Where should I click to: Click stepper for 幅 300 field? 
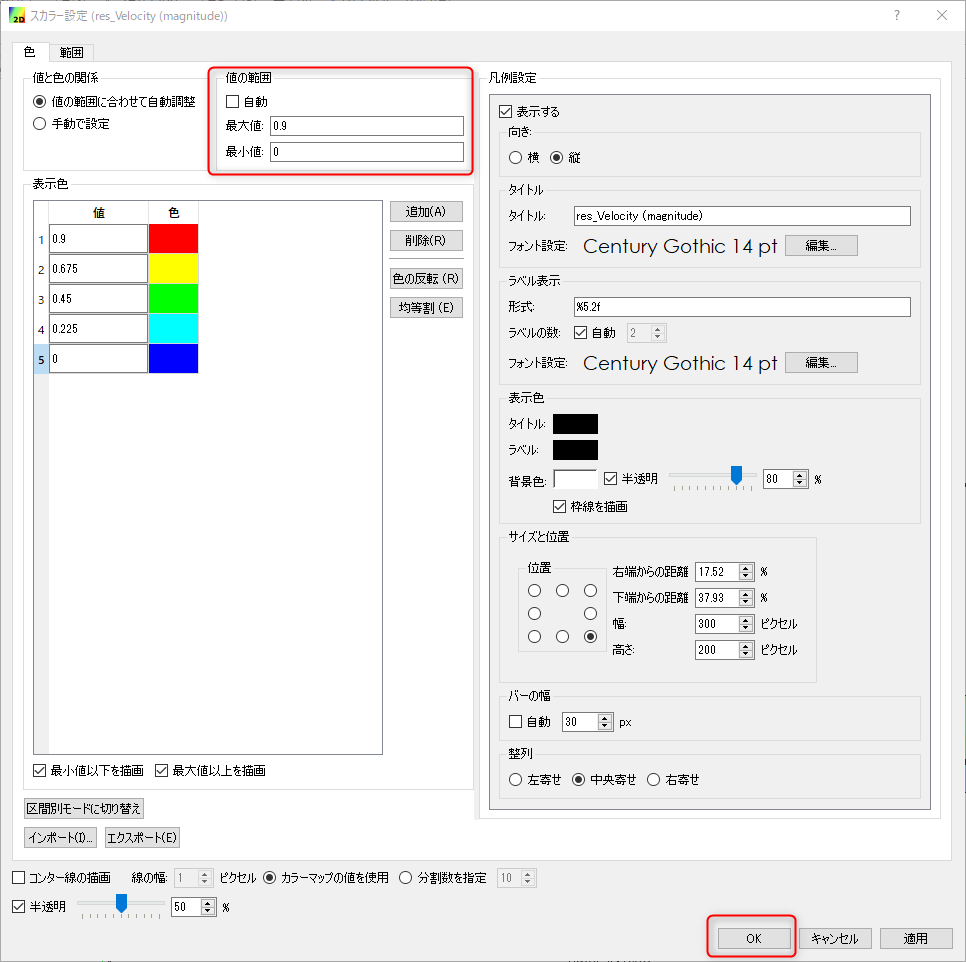pos(746,624)
